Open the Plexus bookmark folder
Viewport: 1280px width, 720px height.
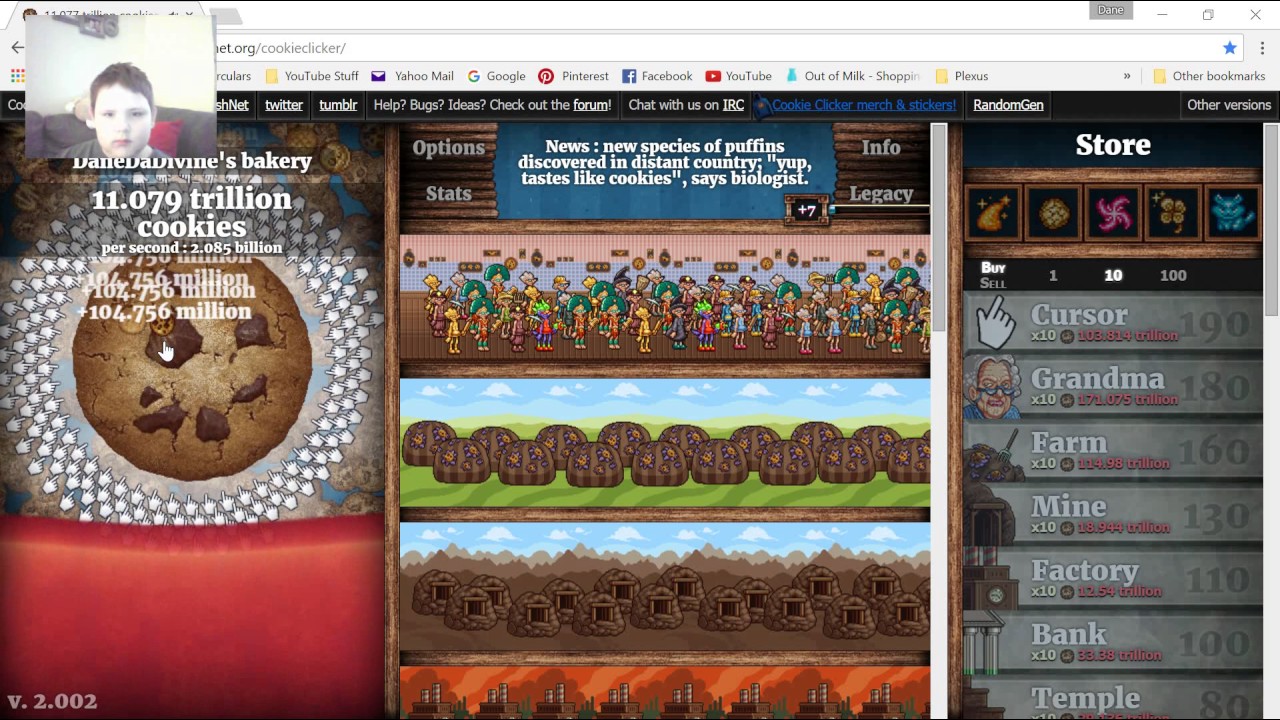pyautogui.click(x=961, y=76)
